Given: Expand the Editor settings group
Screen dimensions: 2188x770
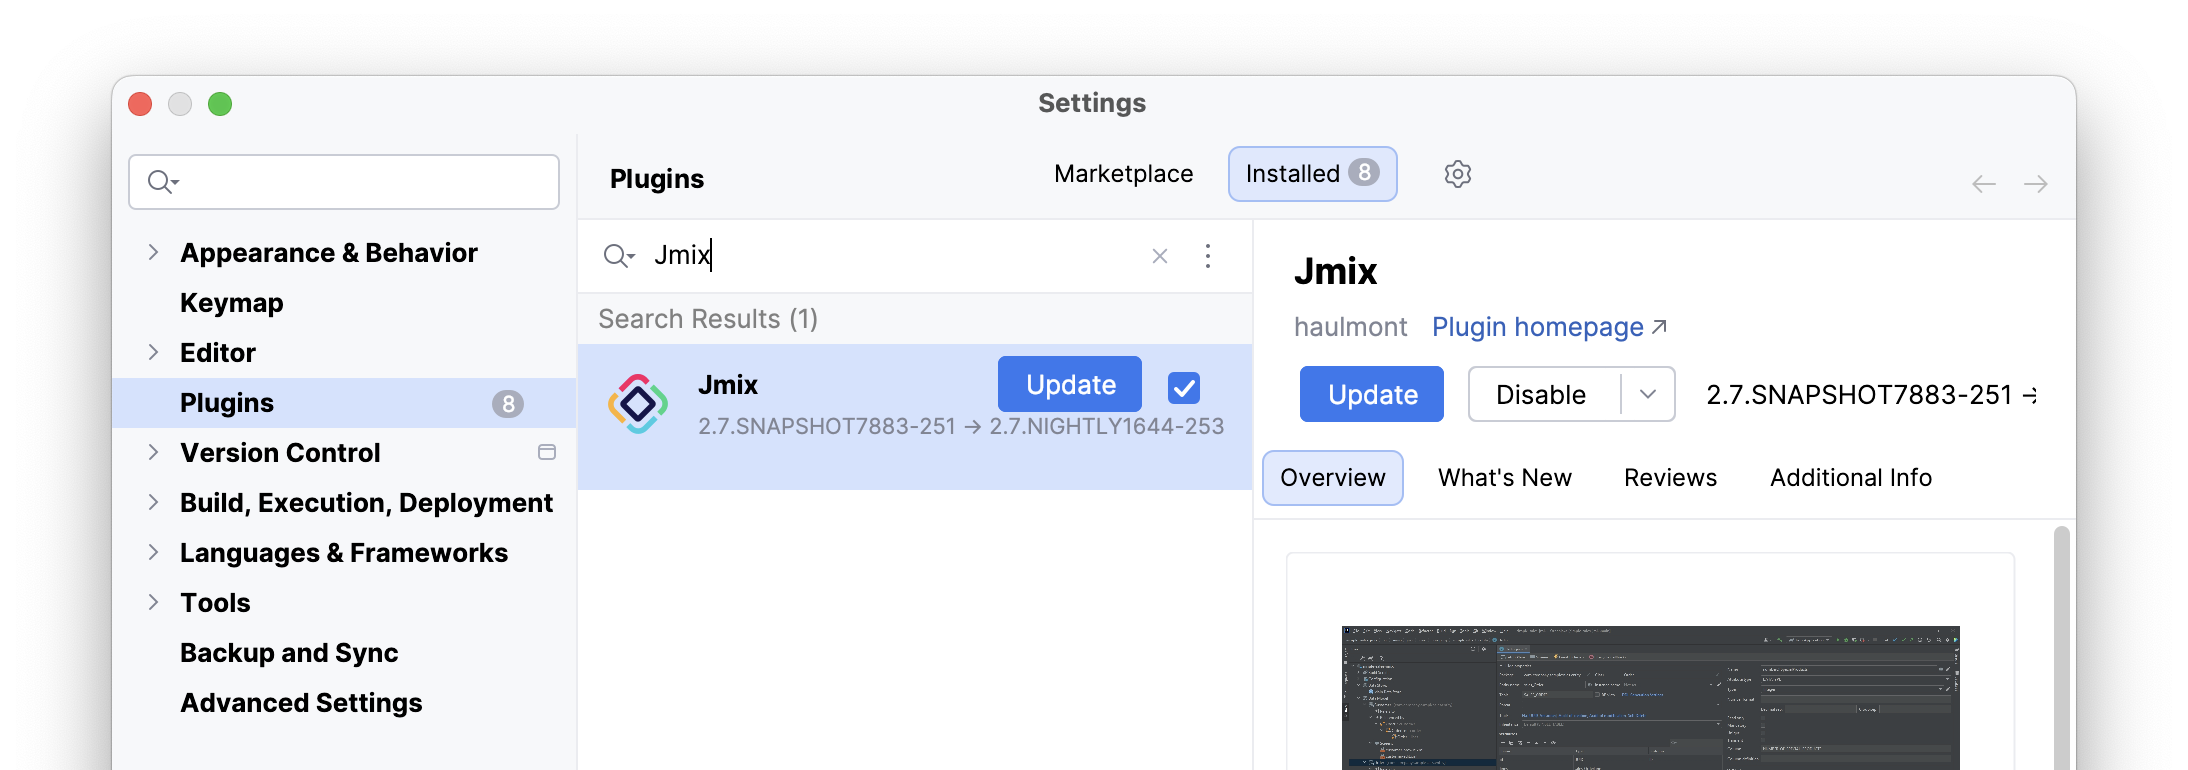Looking at the screenshot, I should [x=153, y=352].
